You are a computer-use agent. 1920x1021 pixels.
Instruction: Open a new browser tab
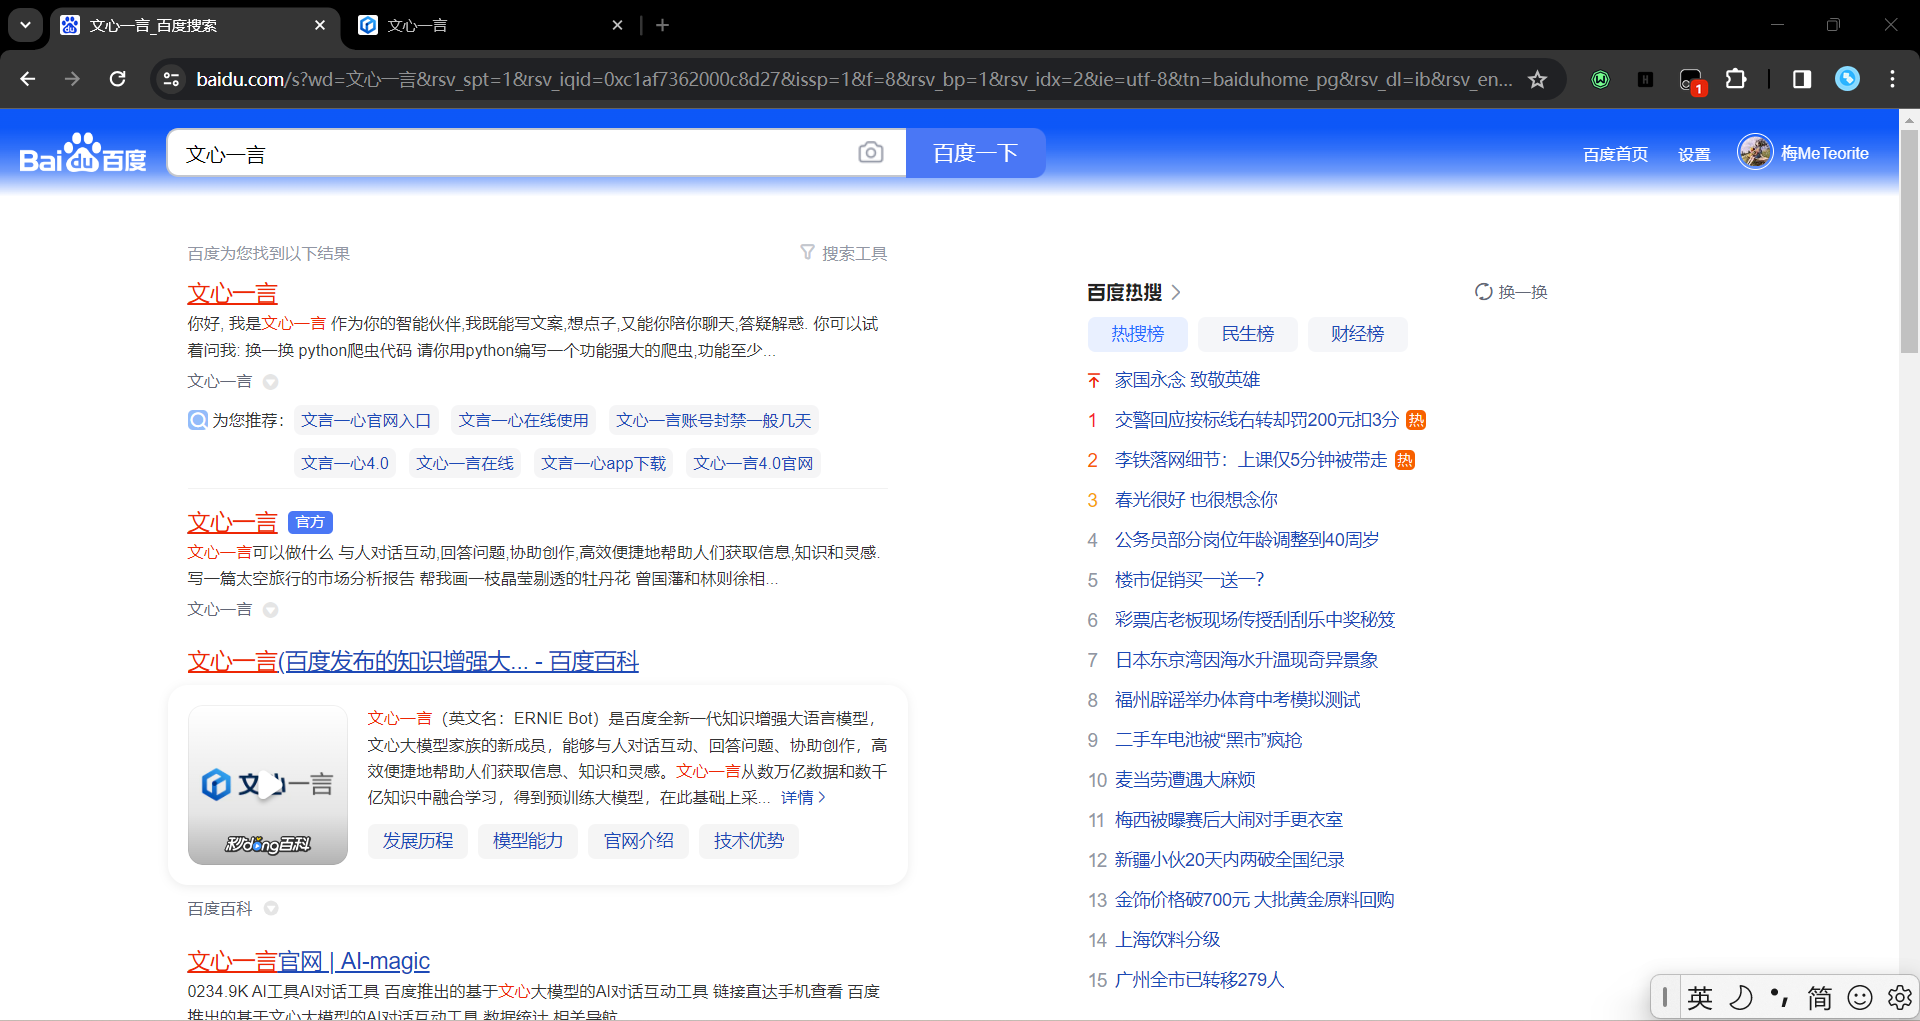click(x=662, y=25)
